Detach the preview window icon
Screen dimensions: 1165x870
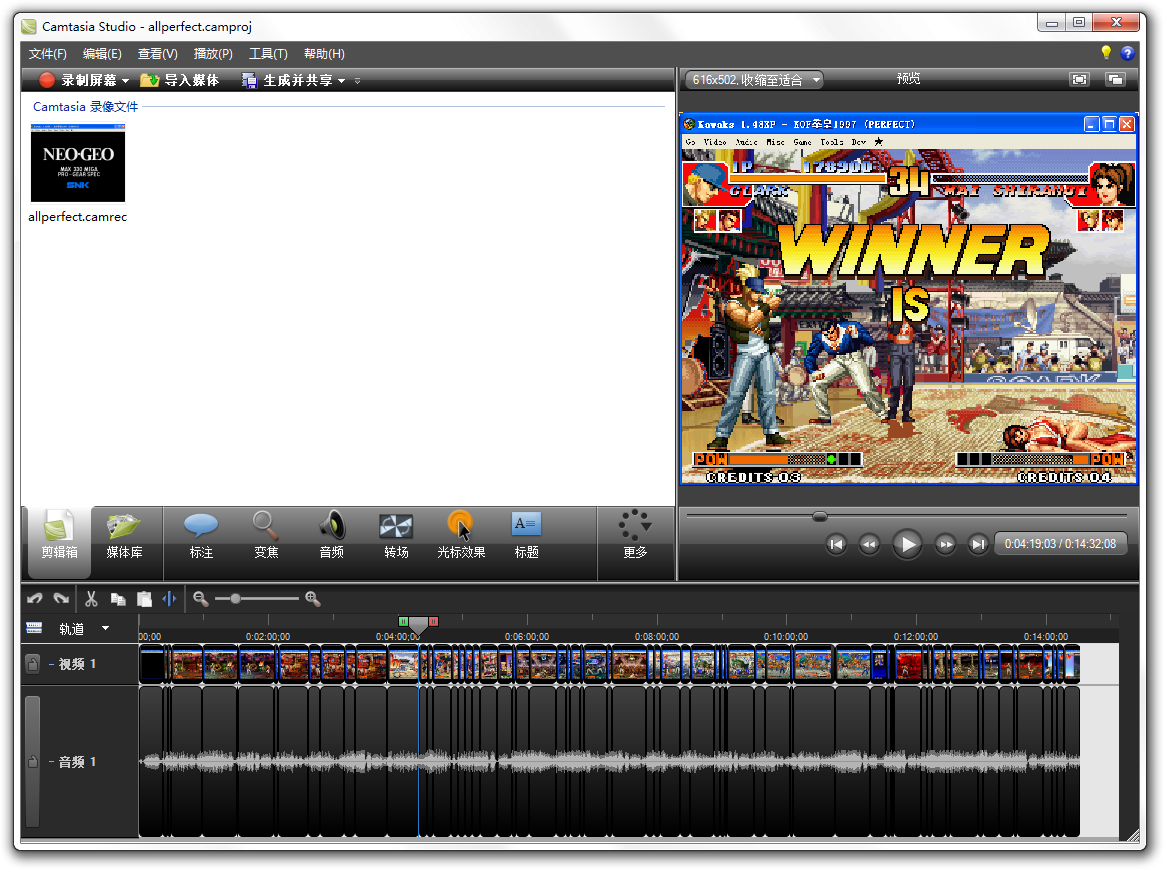click(x=1115, y=79)
